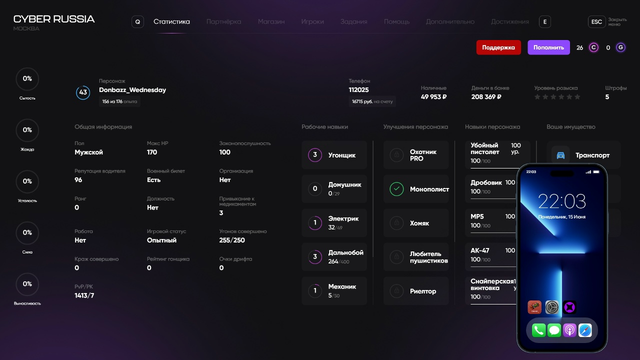Click the Угонов совершено value 255/250
Viewport: 640px width, 360px height.
point(232,240)
